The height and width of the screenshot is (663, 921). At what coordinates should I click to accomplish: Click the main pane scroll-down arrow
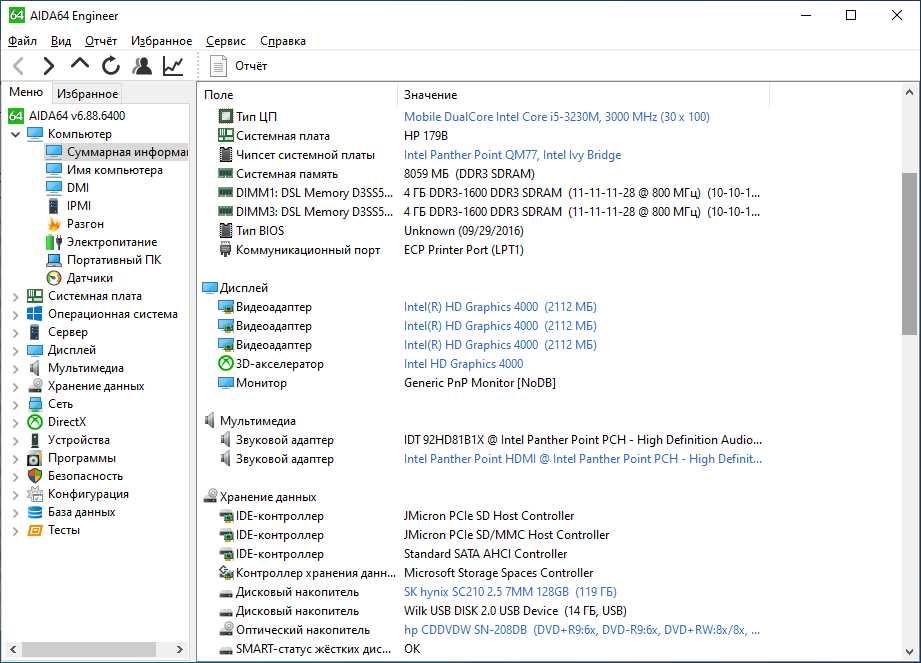[909, 652]
